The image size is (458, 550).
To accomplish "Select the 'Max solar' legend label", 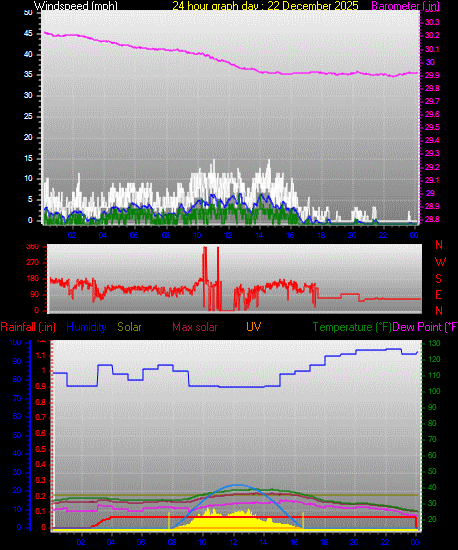I will 195,327.
